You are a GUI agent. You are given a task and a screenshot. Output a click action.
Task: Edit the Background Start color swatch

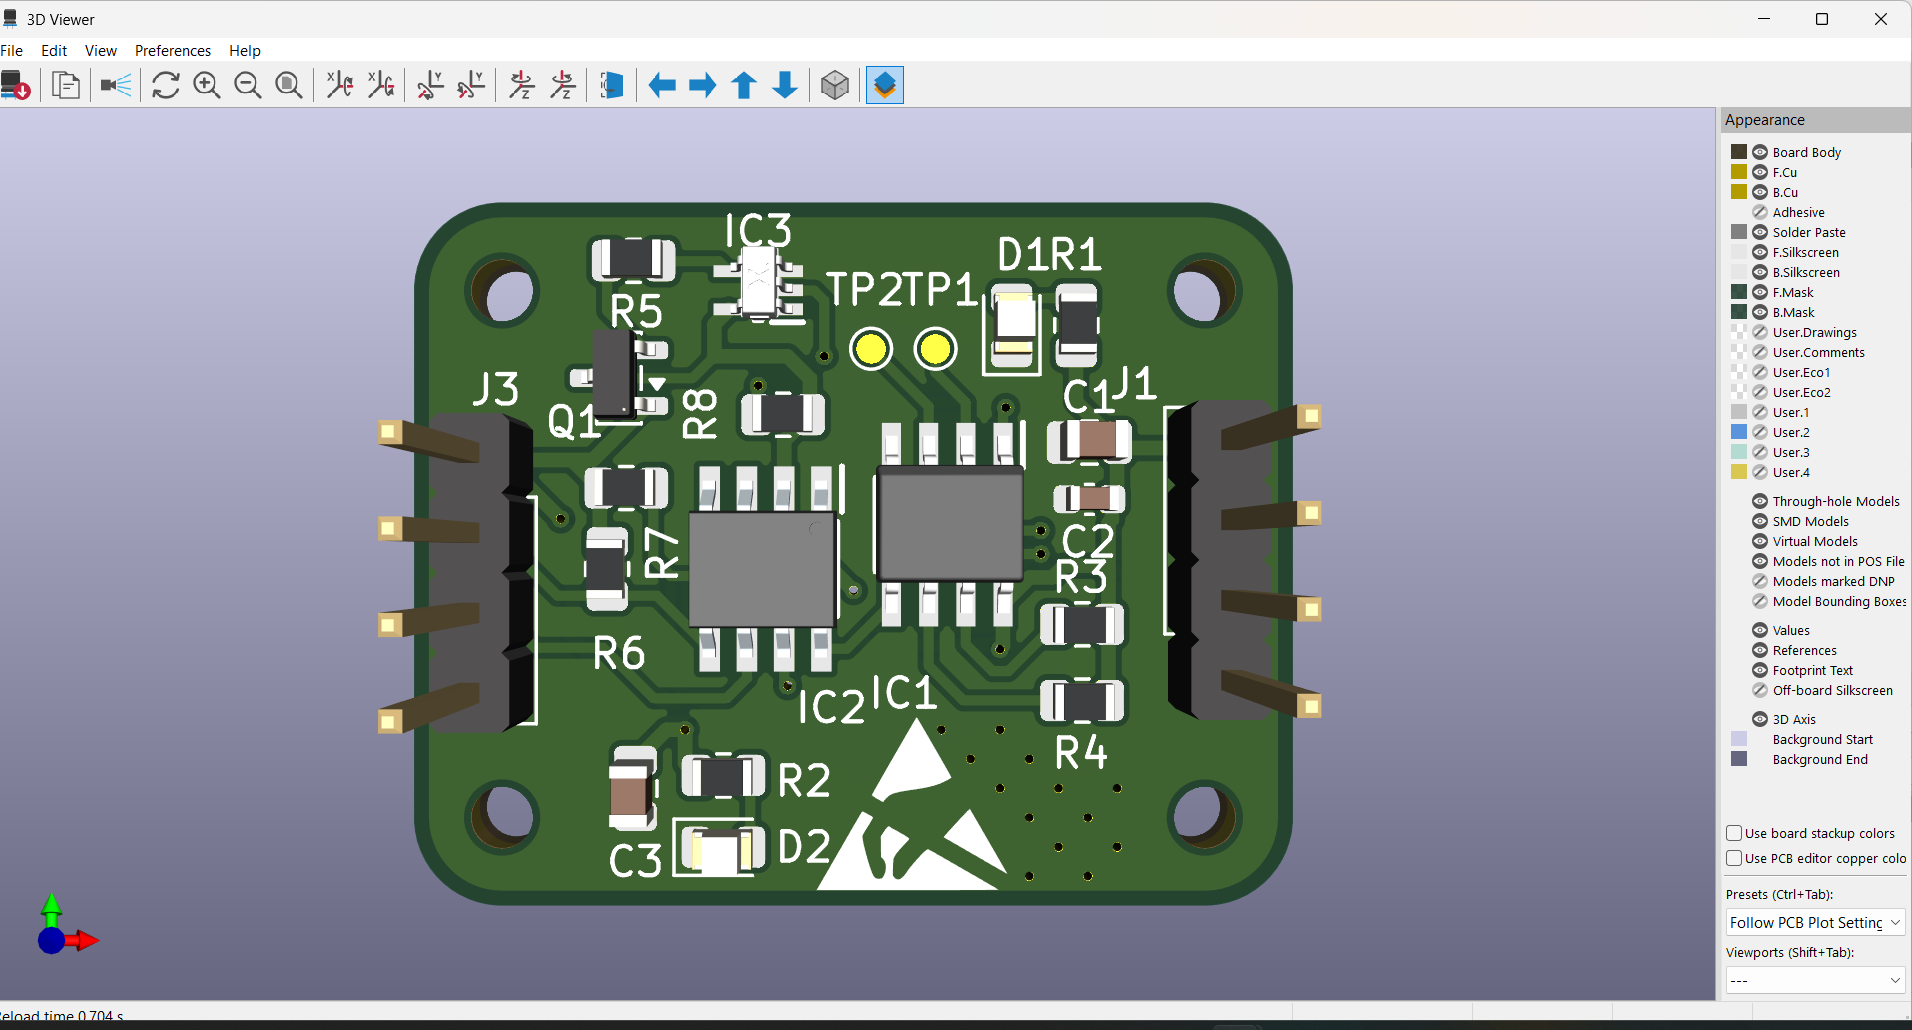coord(1739,739)
